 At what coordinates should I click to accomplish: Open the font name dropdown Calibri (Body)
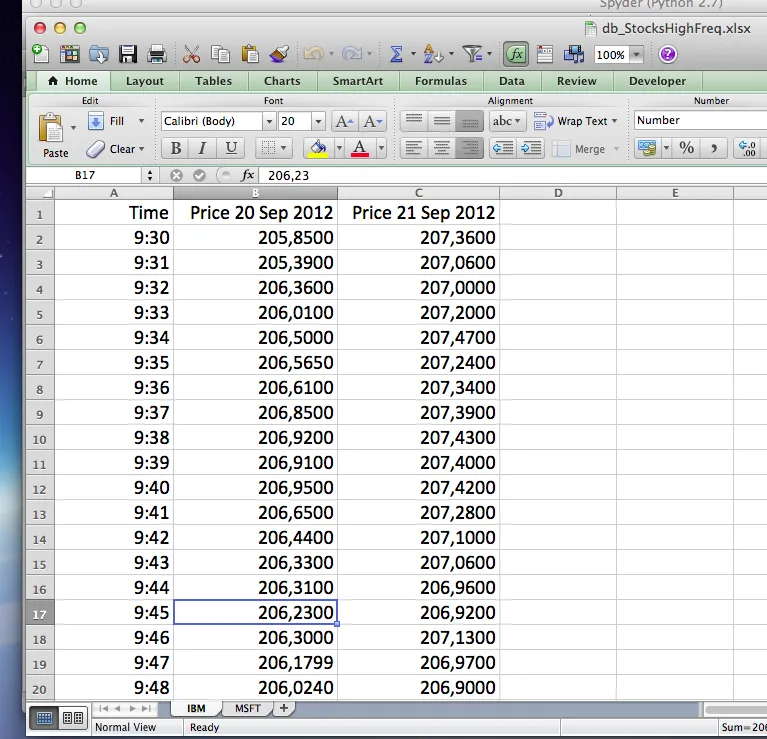[269, 121]
